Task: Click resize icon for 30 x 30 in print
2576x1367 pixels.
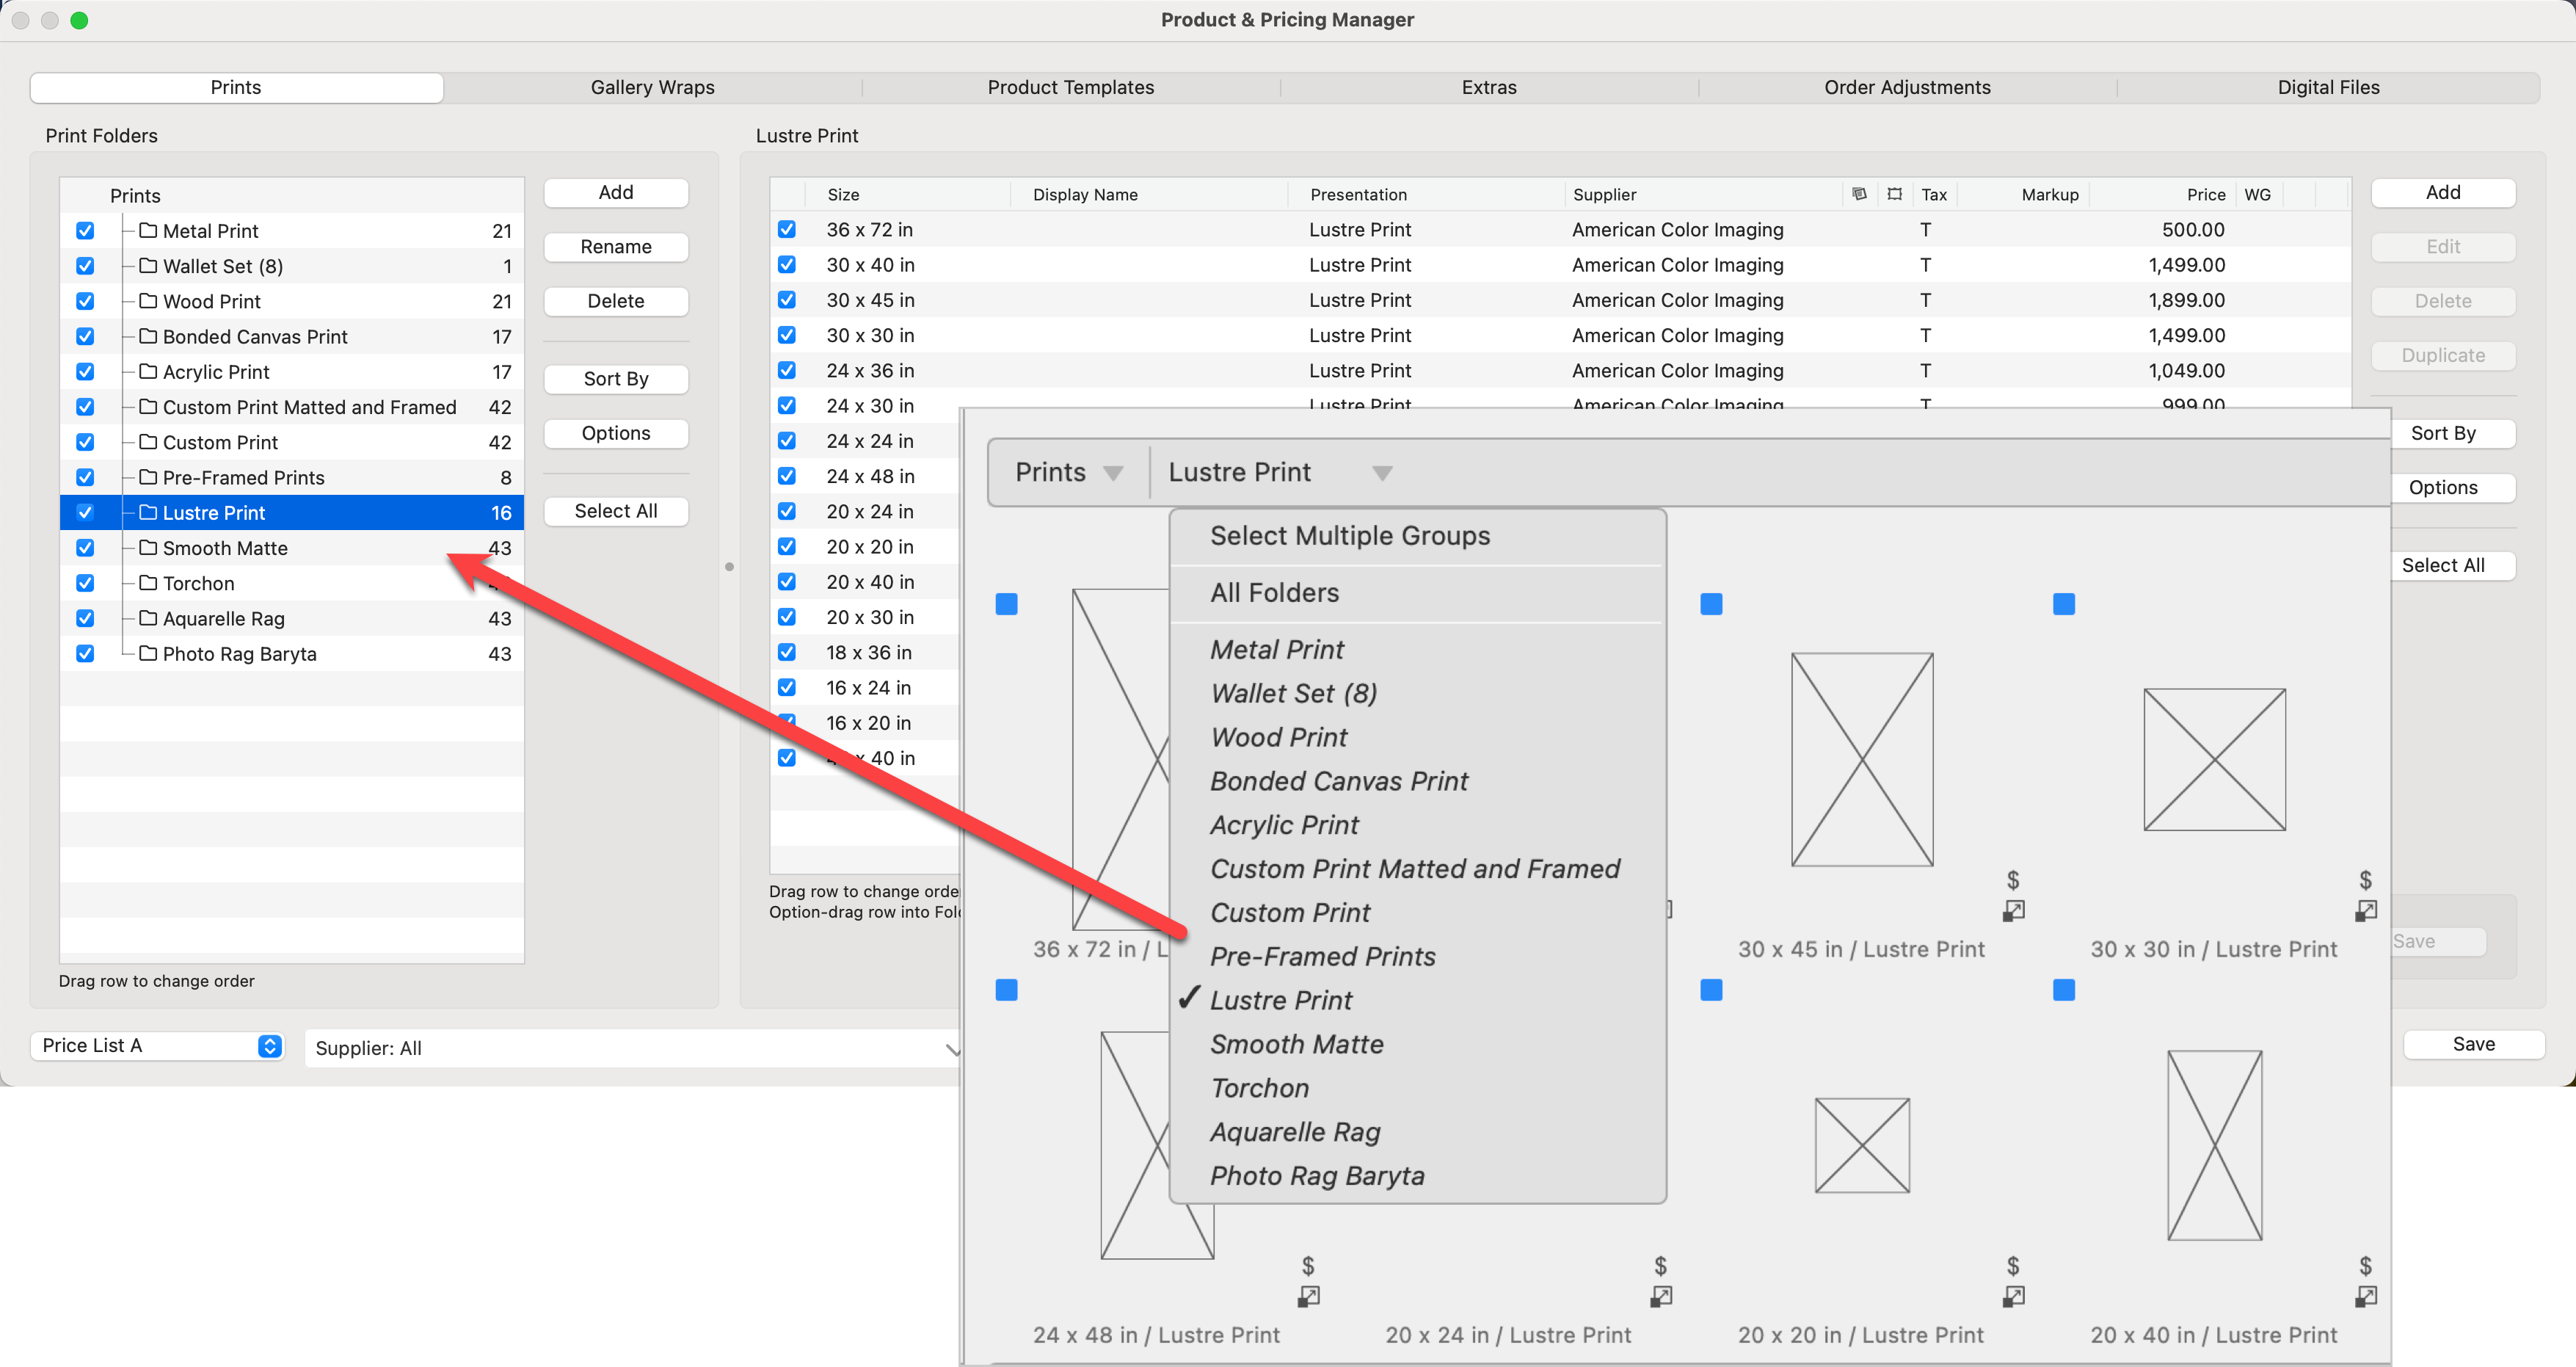Action: pyautogui.click(x=2365, y=911)
